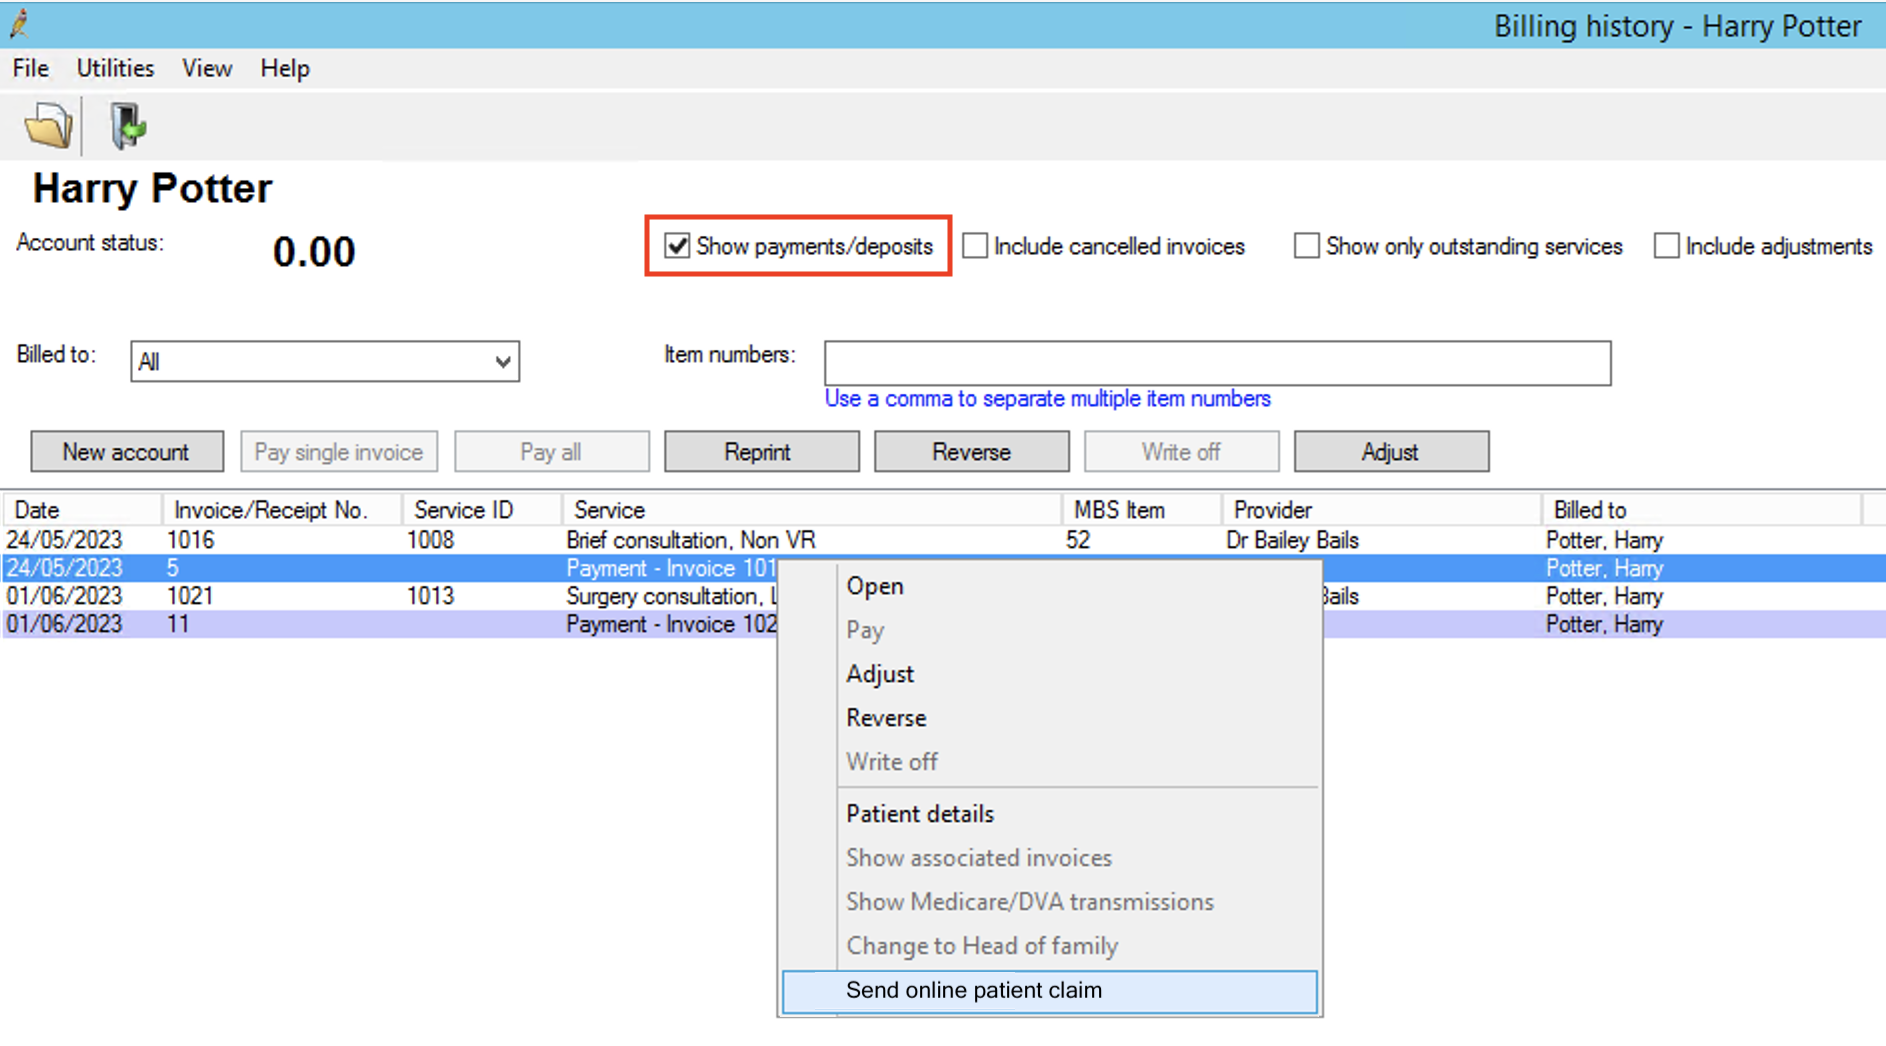Click the bird application icon in the title bar

18,24
